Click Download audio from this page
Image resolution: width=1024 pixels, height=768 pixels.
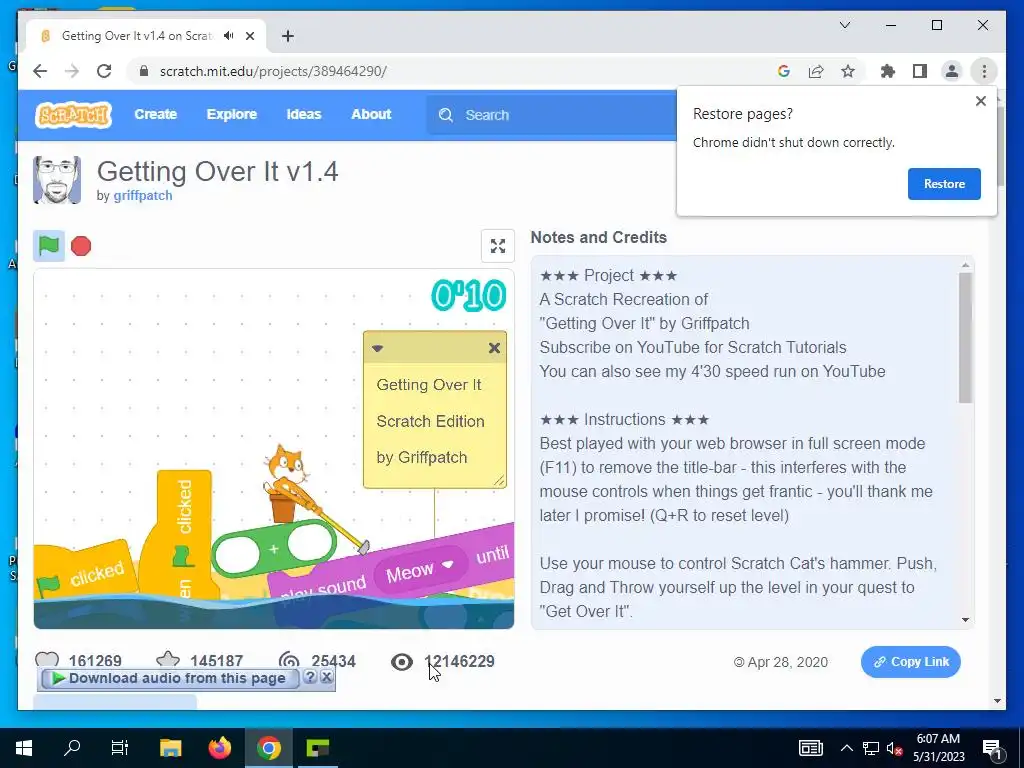tap(169, 679)
